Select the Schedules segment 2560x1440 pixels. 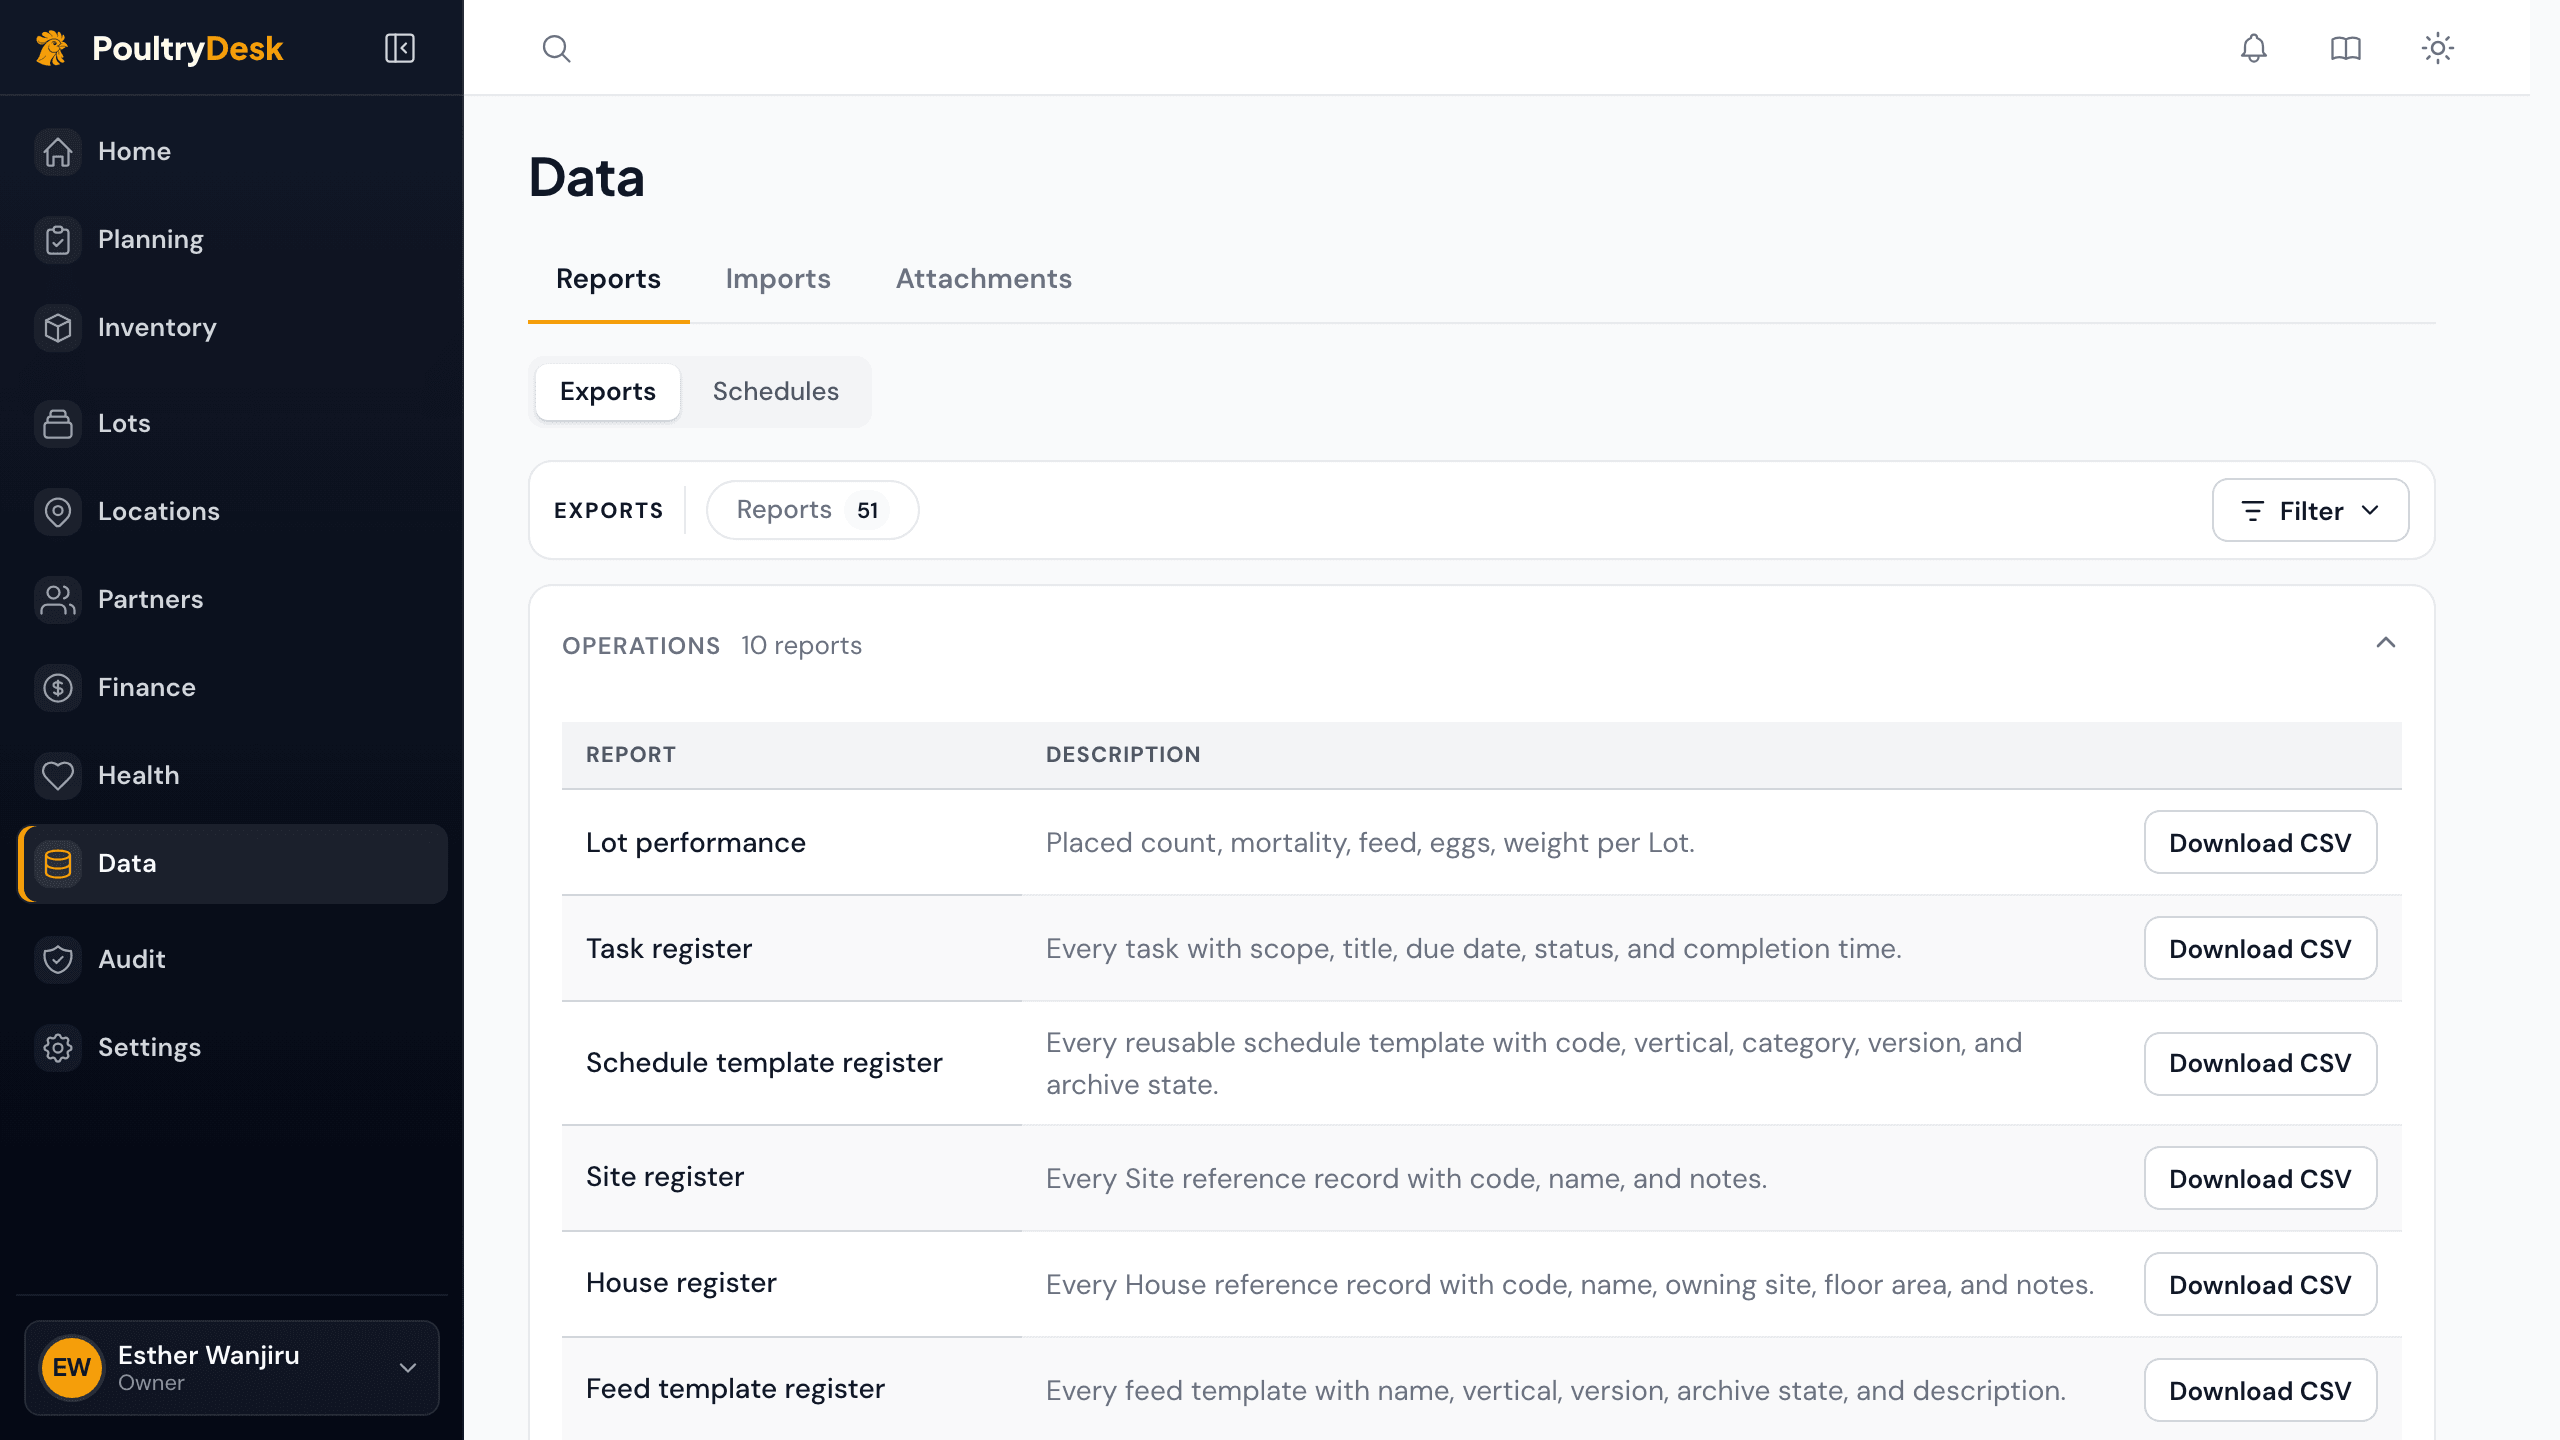click(x=776, y=392)
